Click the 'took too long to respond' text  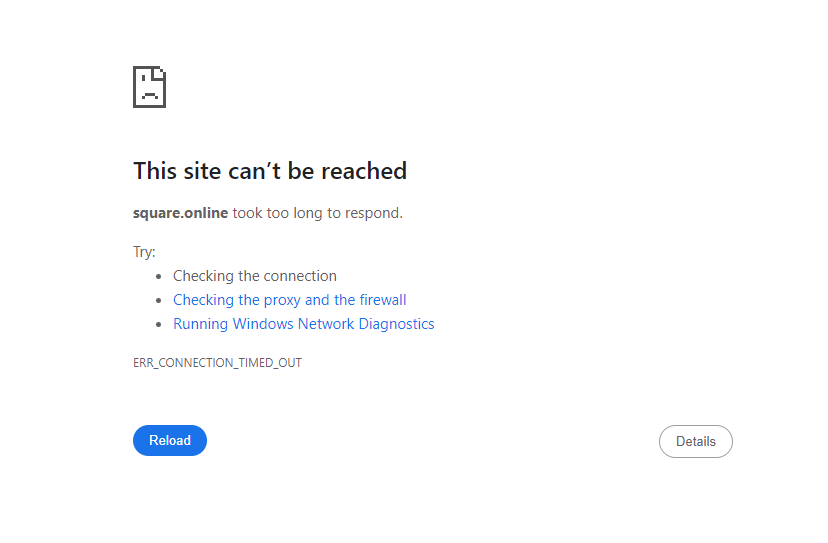tap(317, 213)
